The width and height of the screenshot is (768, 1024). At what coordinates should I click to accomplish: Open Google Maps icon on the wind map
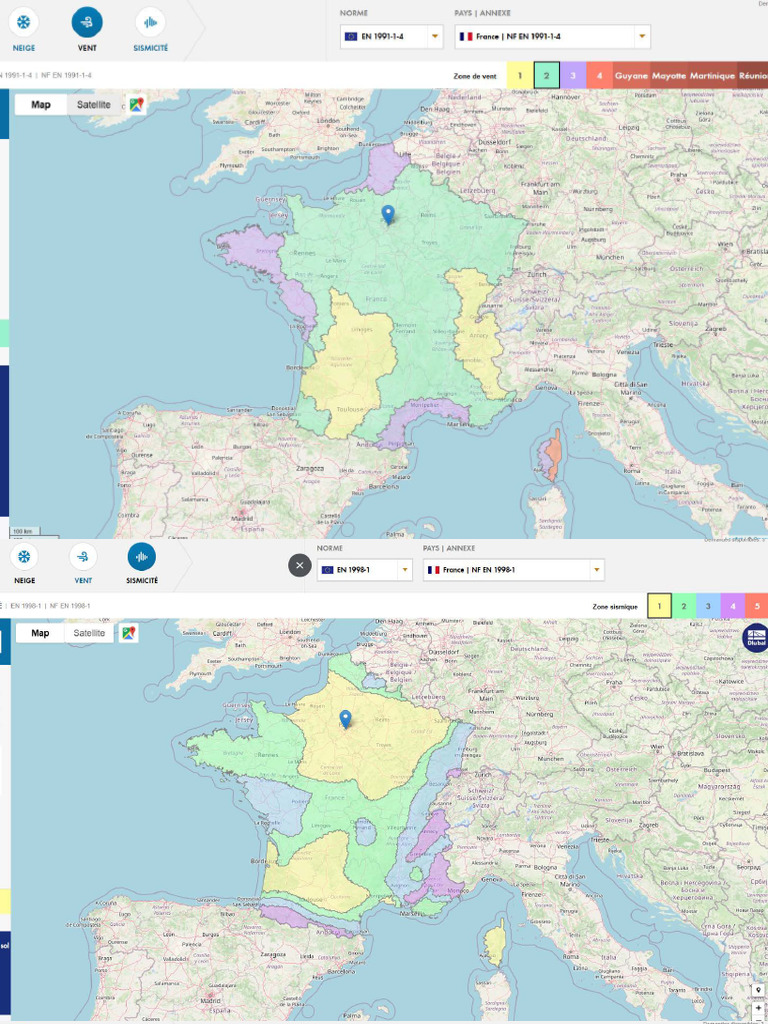tap(136, 104)
